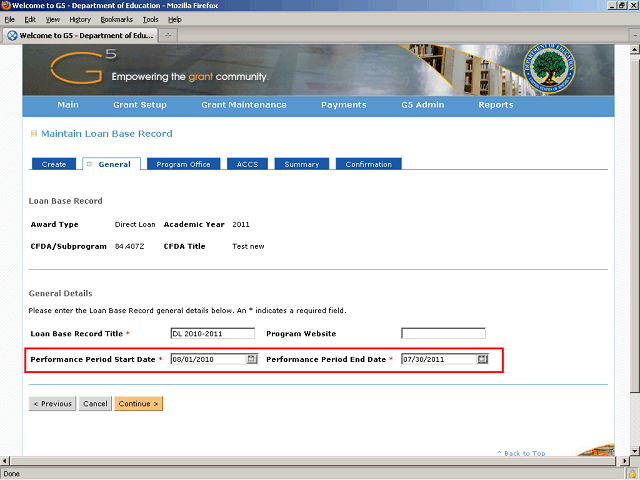Open G5 Admin navigation item

pos(422,105)
